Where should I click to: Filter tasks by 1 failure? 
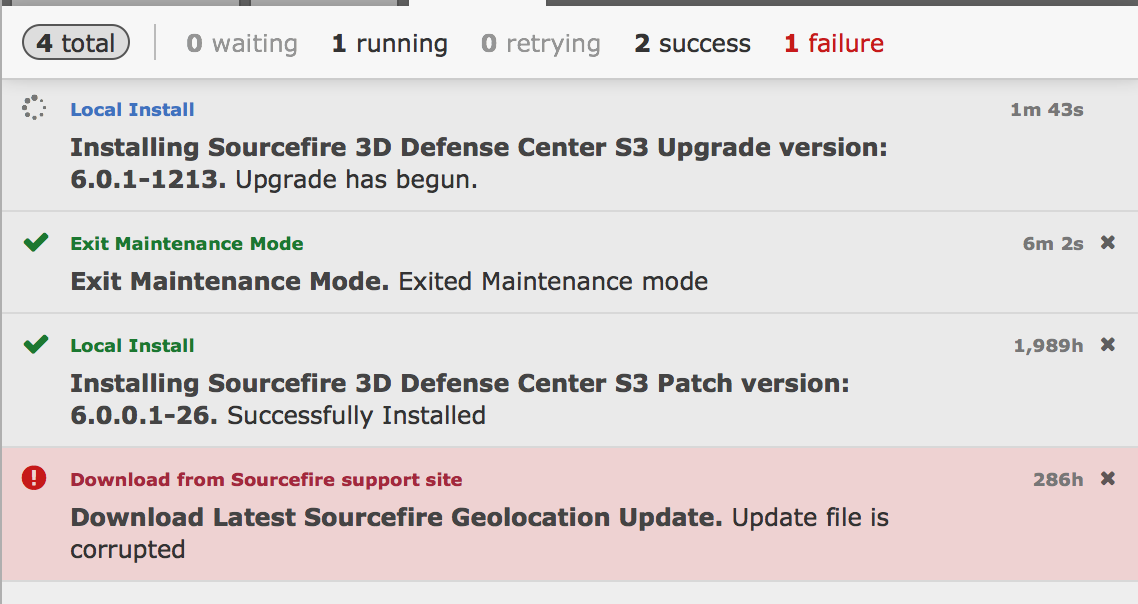tap(834, 44)
